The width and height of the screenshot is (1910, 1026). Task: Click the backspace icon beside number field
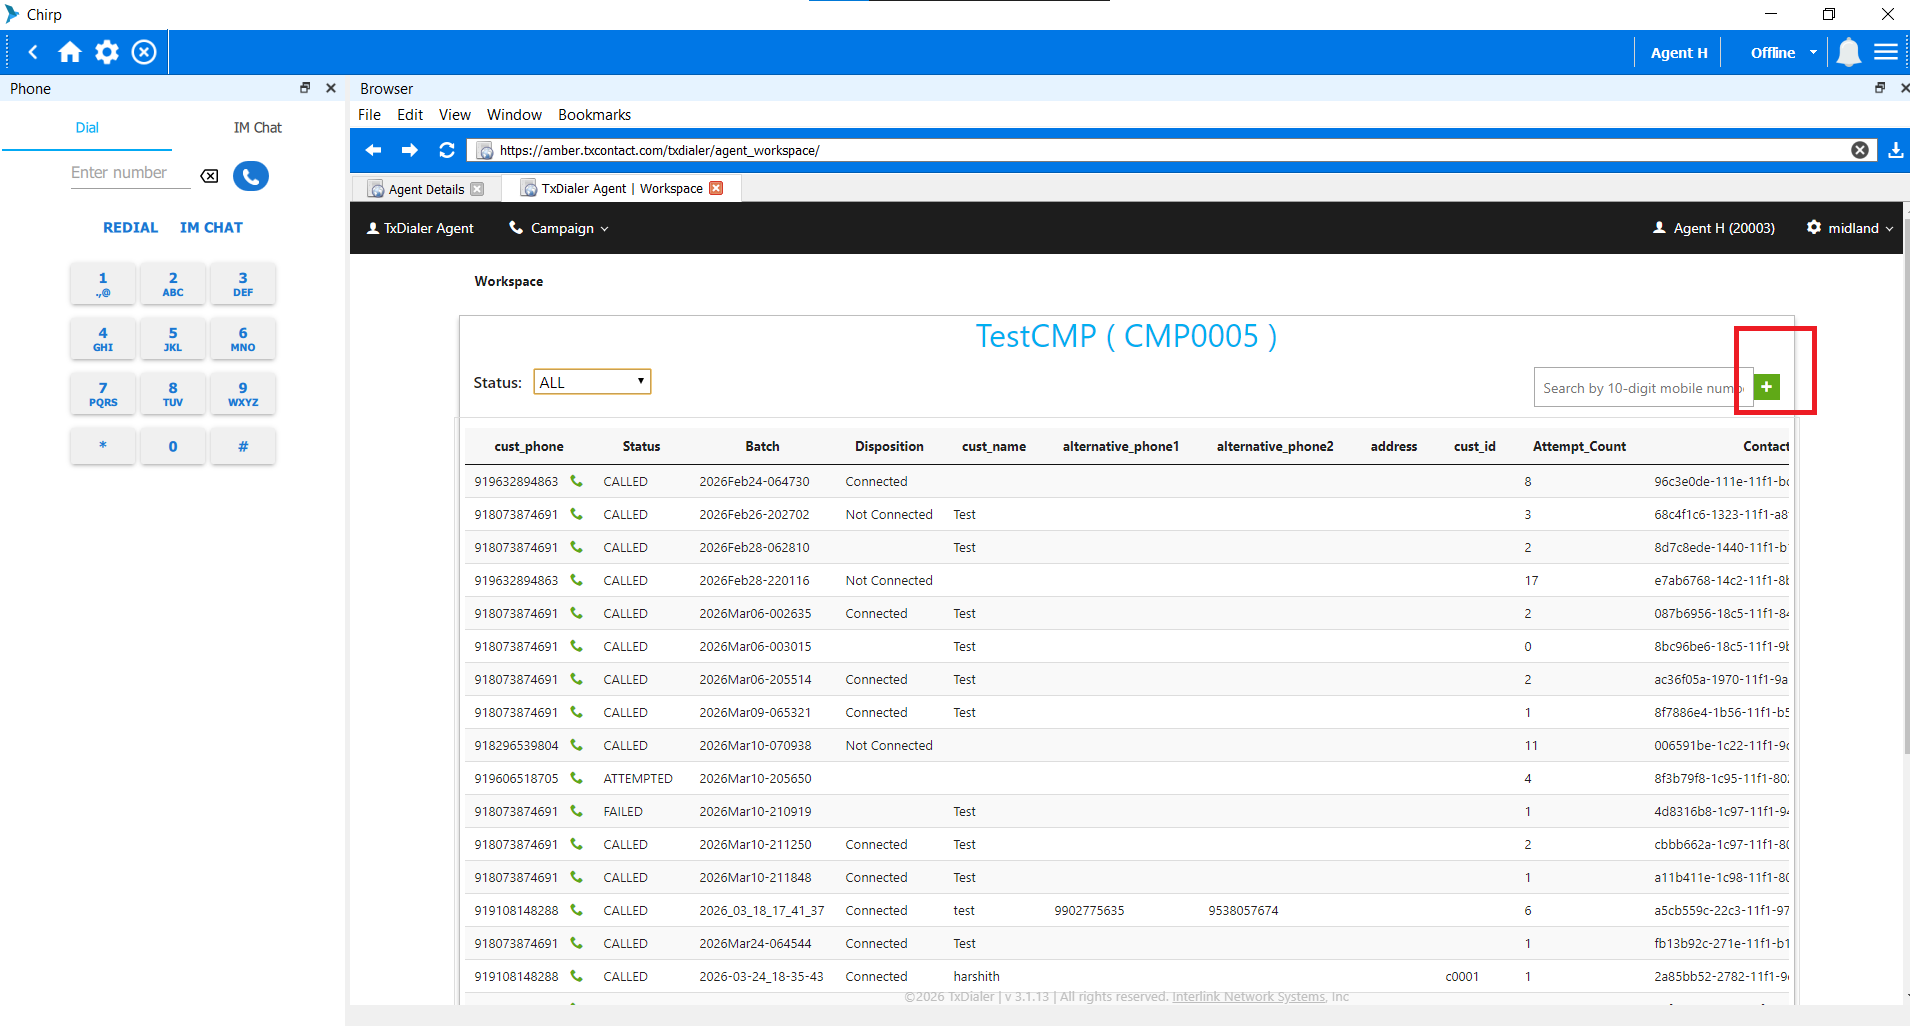point(209,176)
